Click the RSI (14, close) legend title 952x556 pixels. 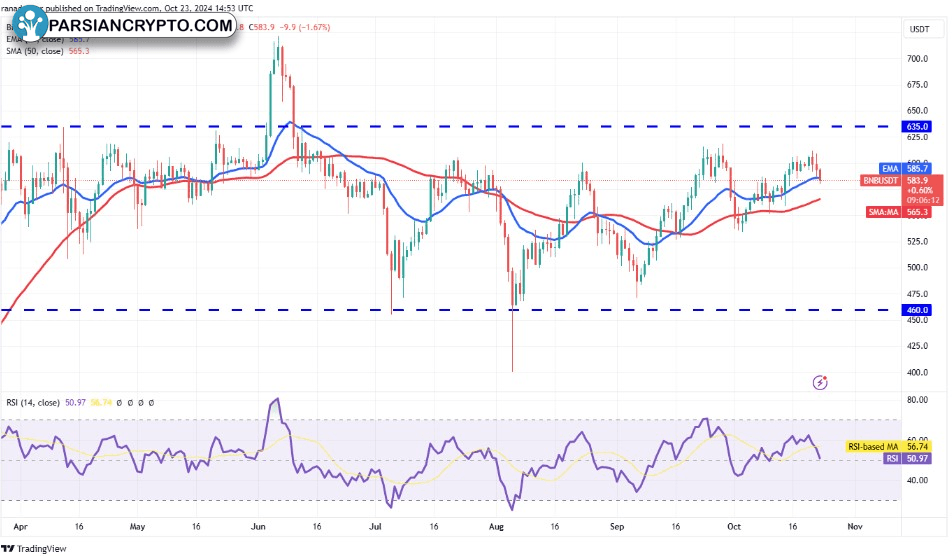click(33, 402)
